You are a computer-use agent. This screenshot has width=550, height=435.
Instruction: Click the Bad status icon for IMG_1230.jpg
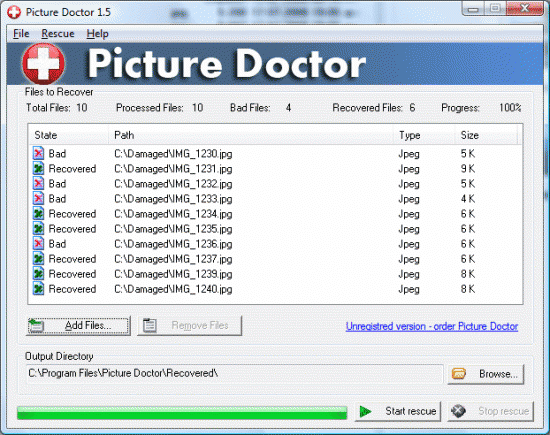(38, 153)
